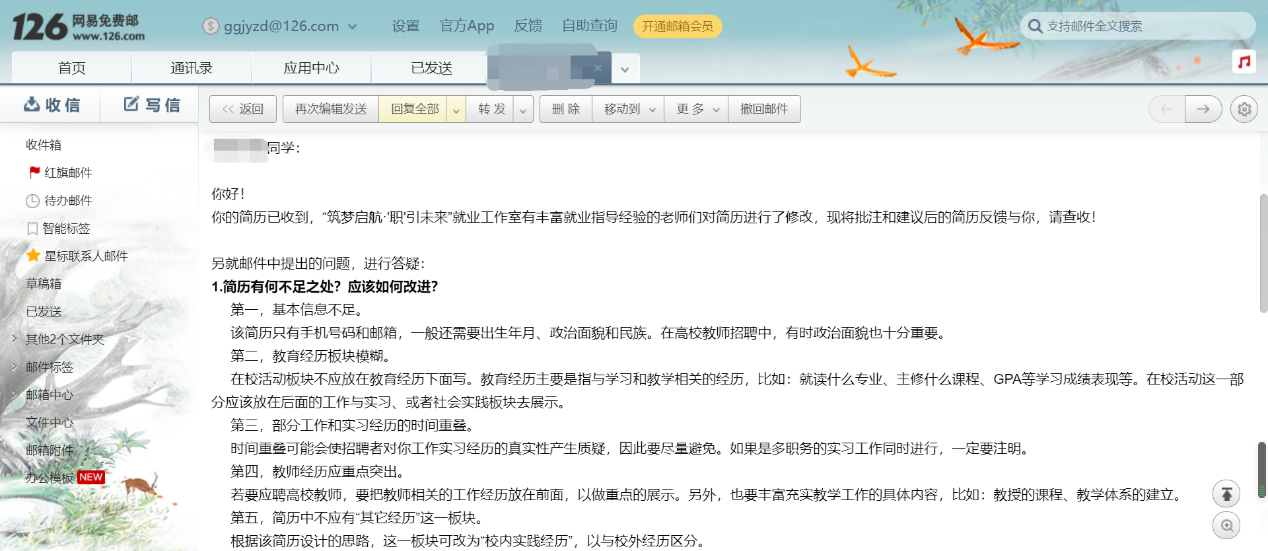Image resolution: width=1268 pixels, height=551 pixels.
Task: Click the magnifier zoom icon
Action: [x=1227, y=525]
